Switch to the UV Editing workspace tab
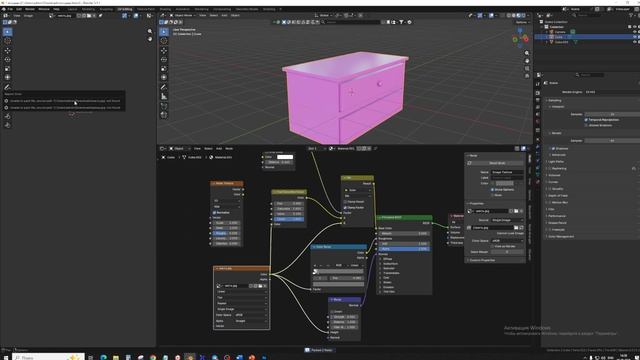640x360 pixels. click(x=124, y=9)
